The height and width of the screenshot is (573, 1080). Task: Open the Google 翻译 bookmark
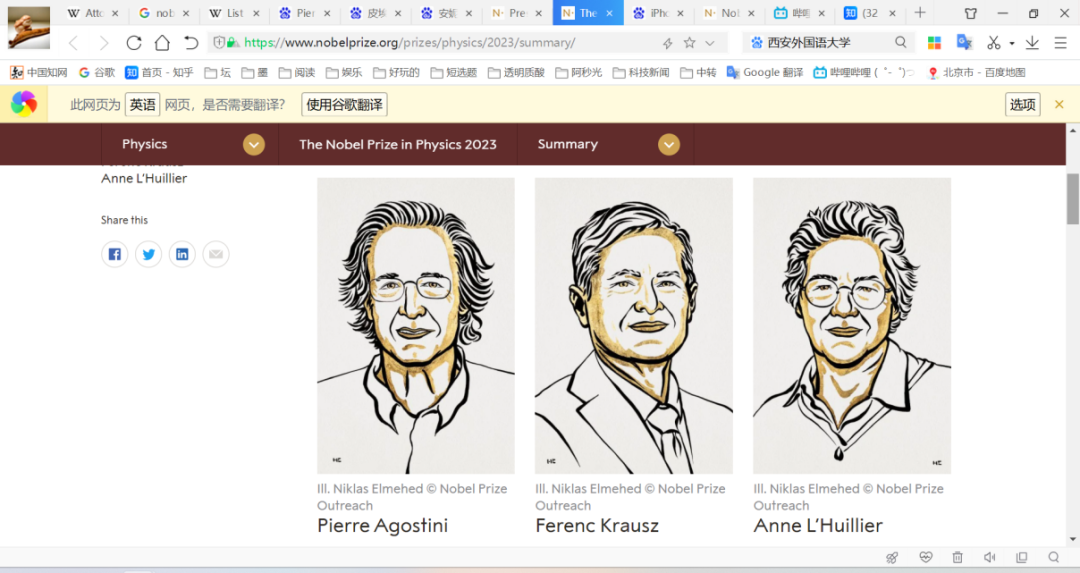(x=765, y=73)
